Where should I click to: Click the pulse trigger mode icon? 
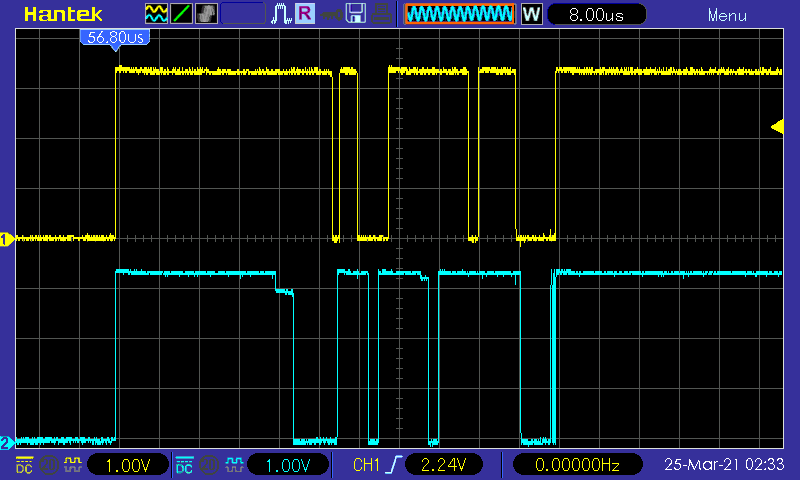[x=281, y=14]
